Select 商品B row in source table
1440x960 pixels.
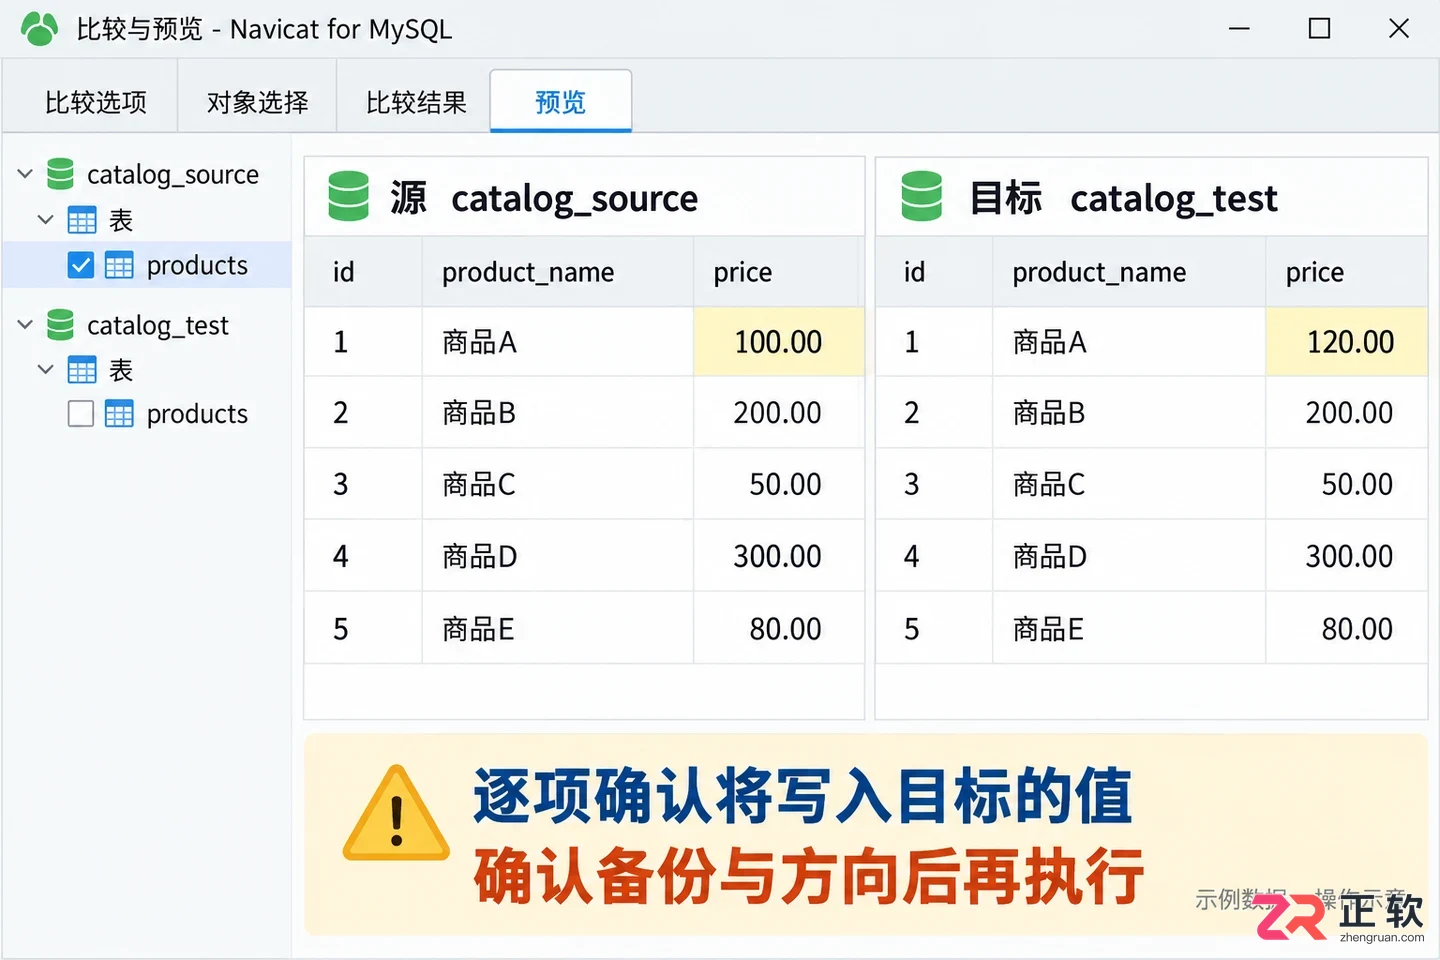[584, 413]
